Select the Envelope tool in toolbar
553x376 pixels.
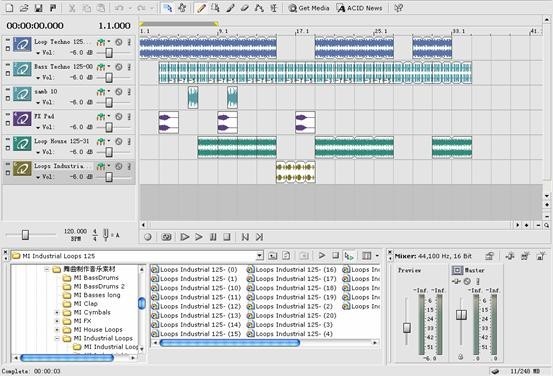pos(259,8)
